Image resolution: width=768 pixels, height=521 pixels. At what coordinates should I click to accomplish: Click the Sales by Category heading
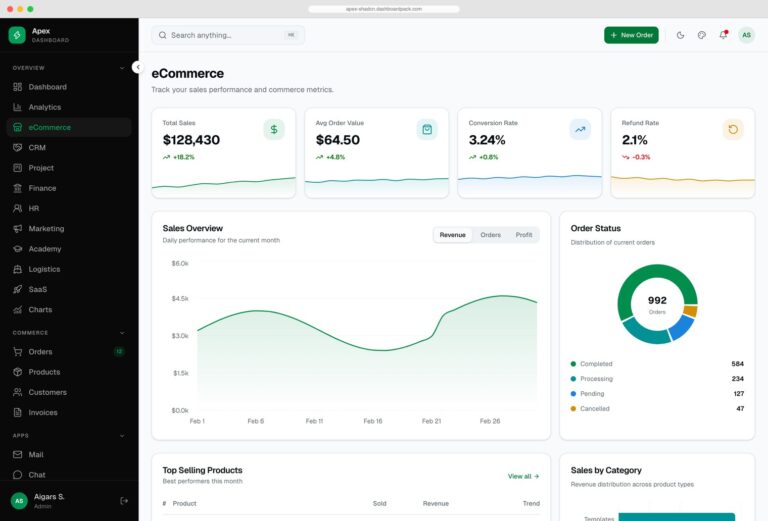pyautogui.click(x=606, y=470)
